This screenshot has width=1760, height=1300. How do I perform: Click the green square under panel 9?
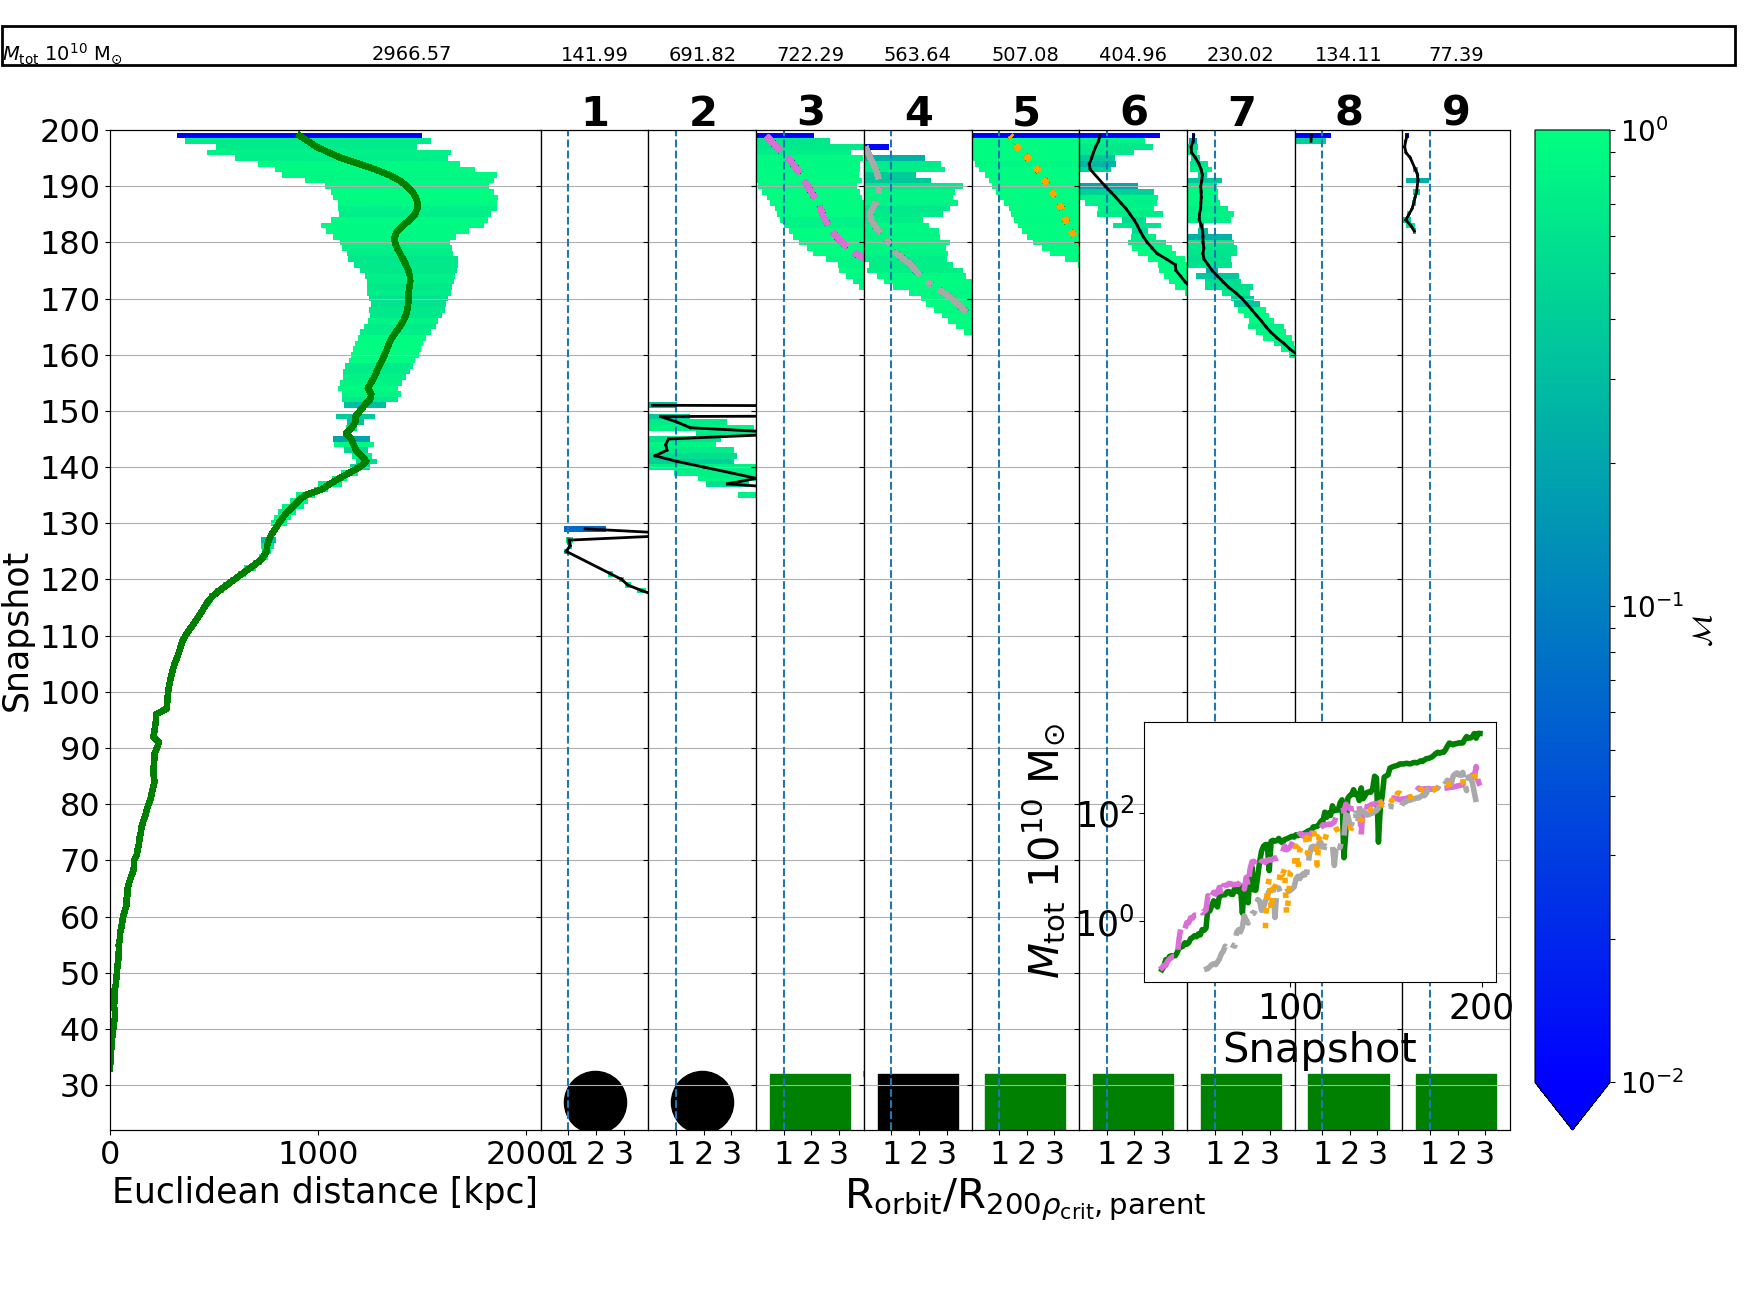click(1456, 1102)
